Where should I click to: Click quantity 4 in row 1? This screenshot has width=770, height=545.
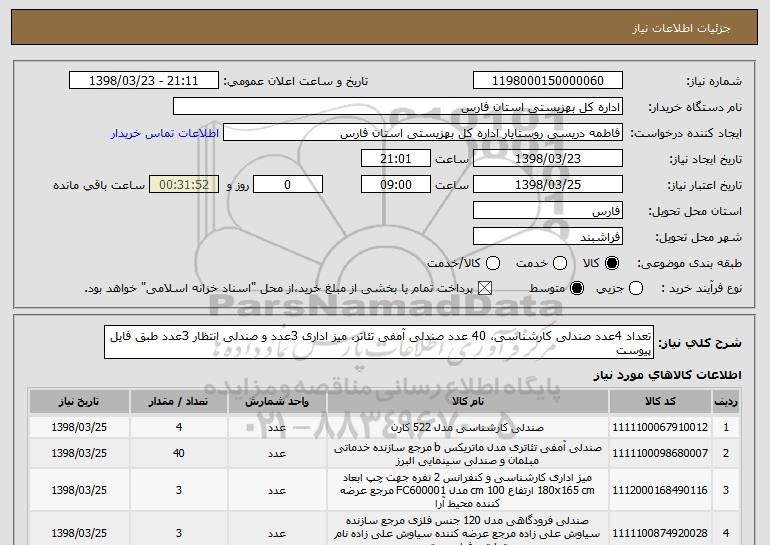tap(179, 427)
